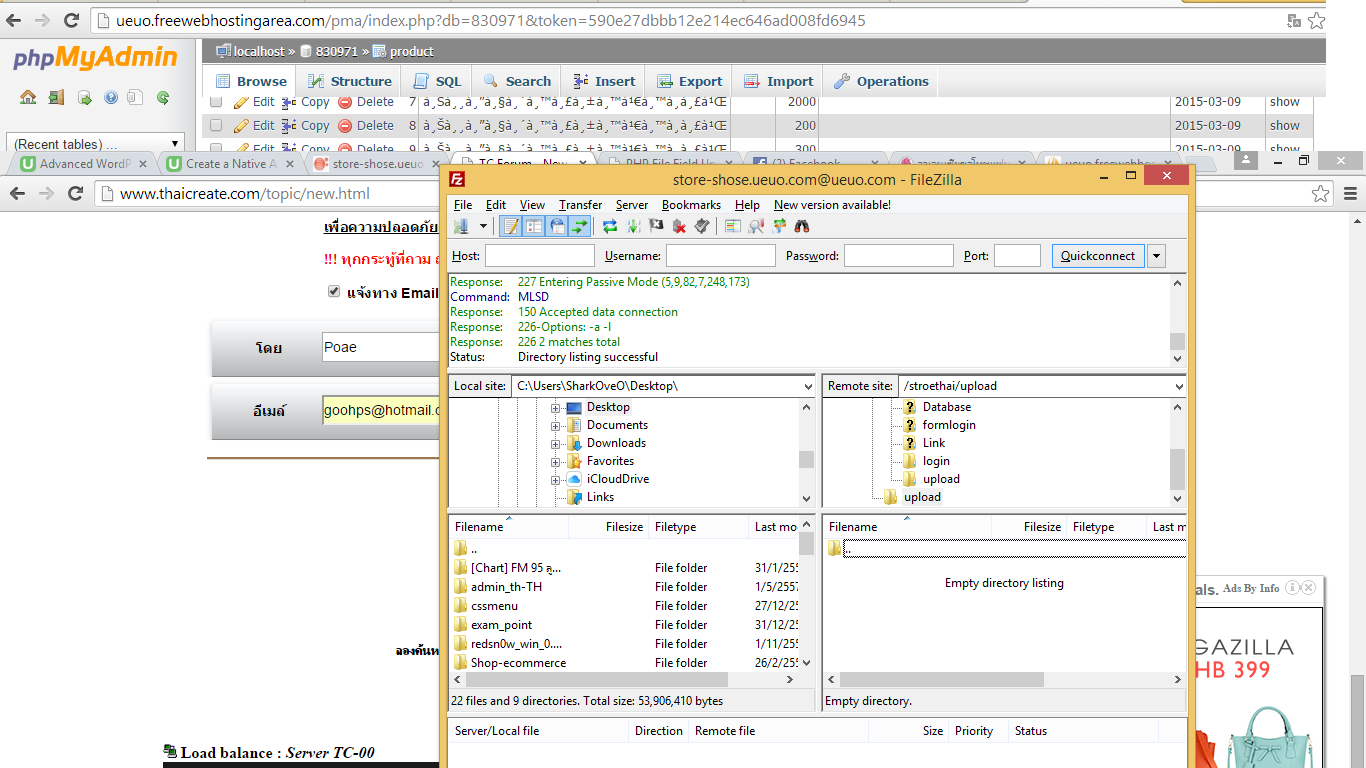The image size is (1366, 768).
Task: Select the Links folder in local tree
Action: pyautogui.click(x=600, y=497)
